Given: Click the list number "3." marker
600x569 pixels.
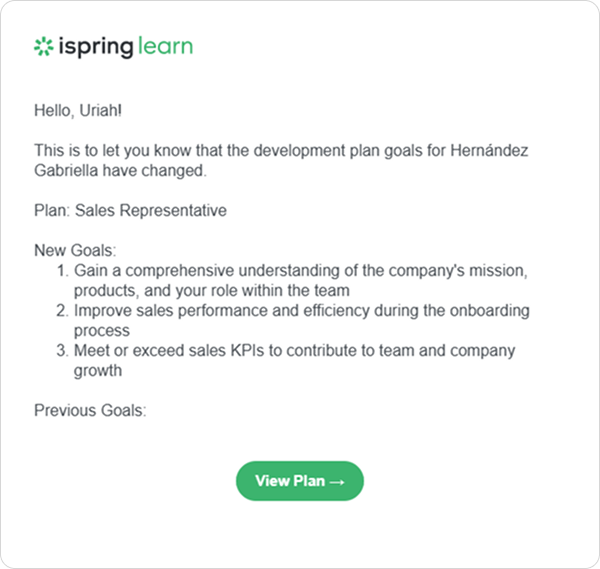Looking at the screenshot, I should tap(63, 351).
